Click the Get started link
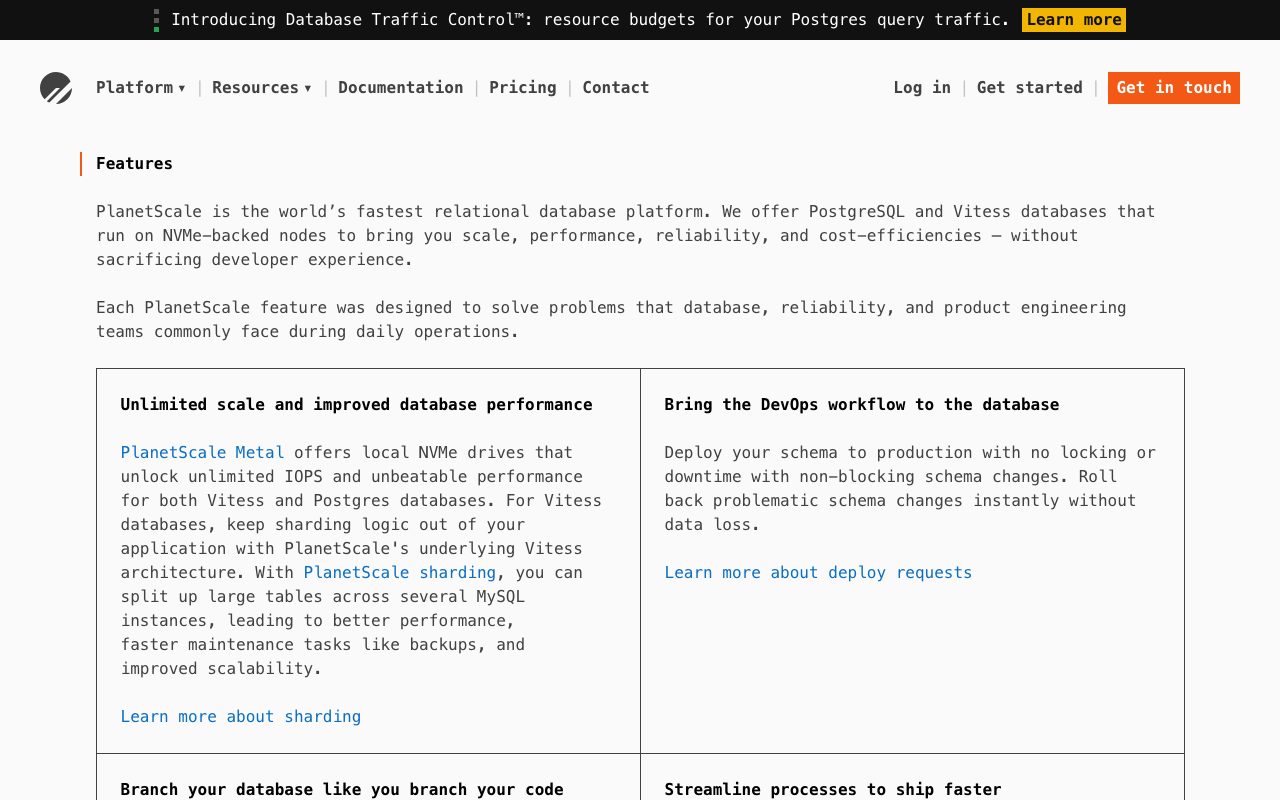Image resolution: width=1280 pixels, height=800 pixels. click(1030, 88)
